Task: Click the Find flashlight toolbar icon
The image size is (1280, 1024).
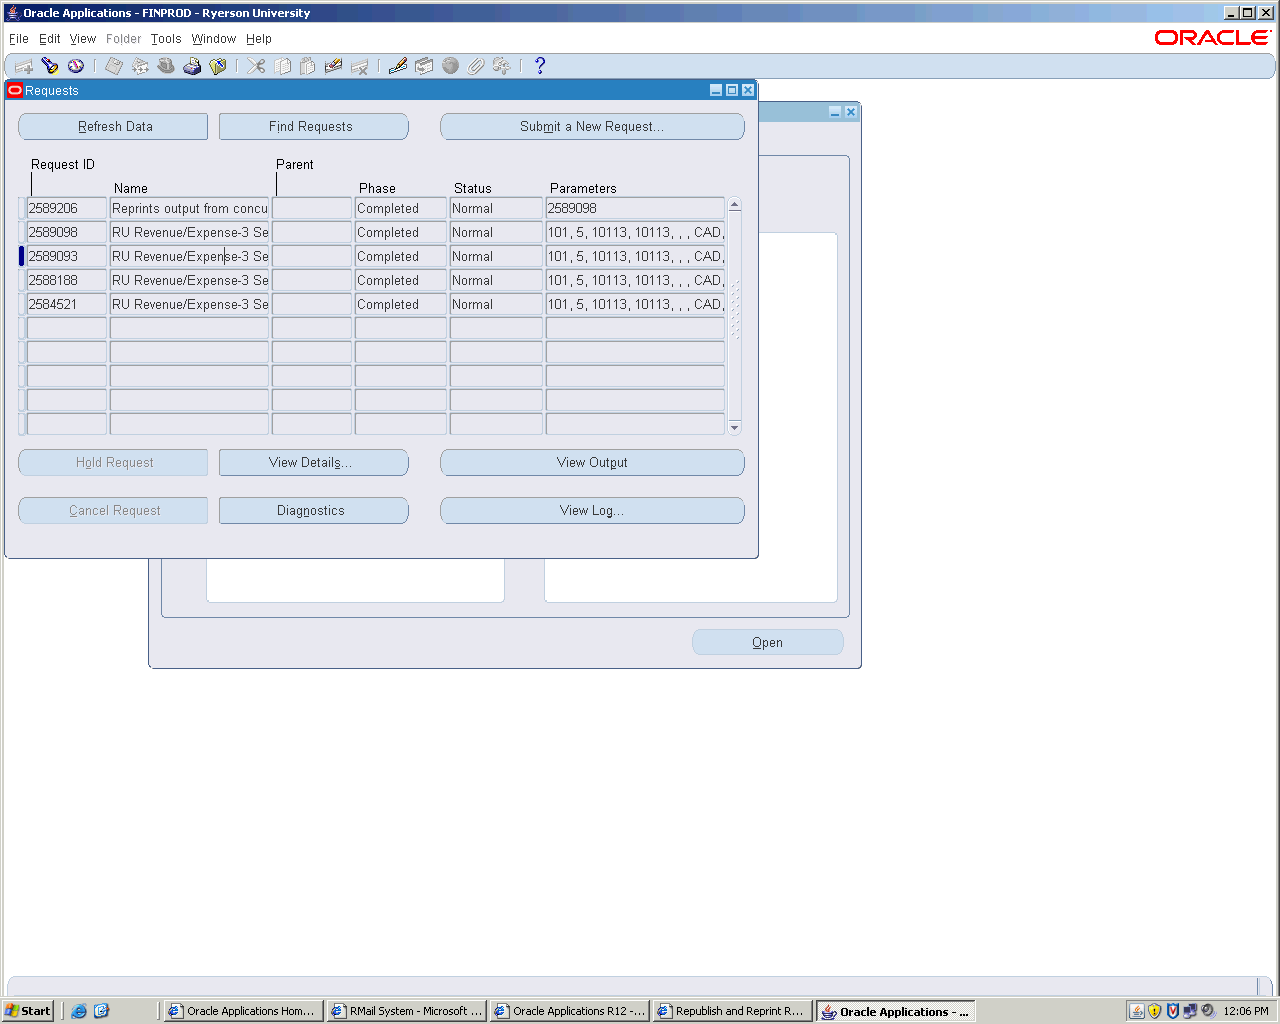Action: [x=50, y=66]
